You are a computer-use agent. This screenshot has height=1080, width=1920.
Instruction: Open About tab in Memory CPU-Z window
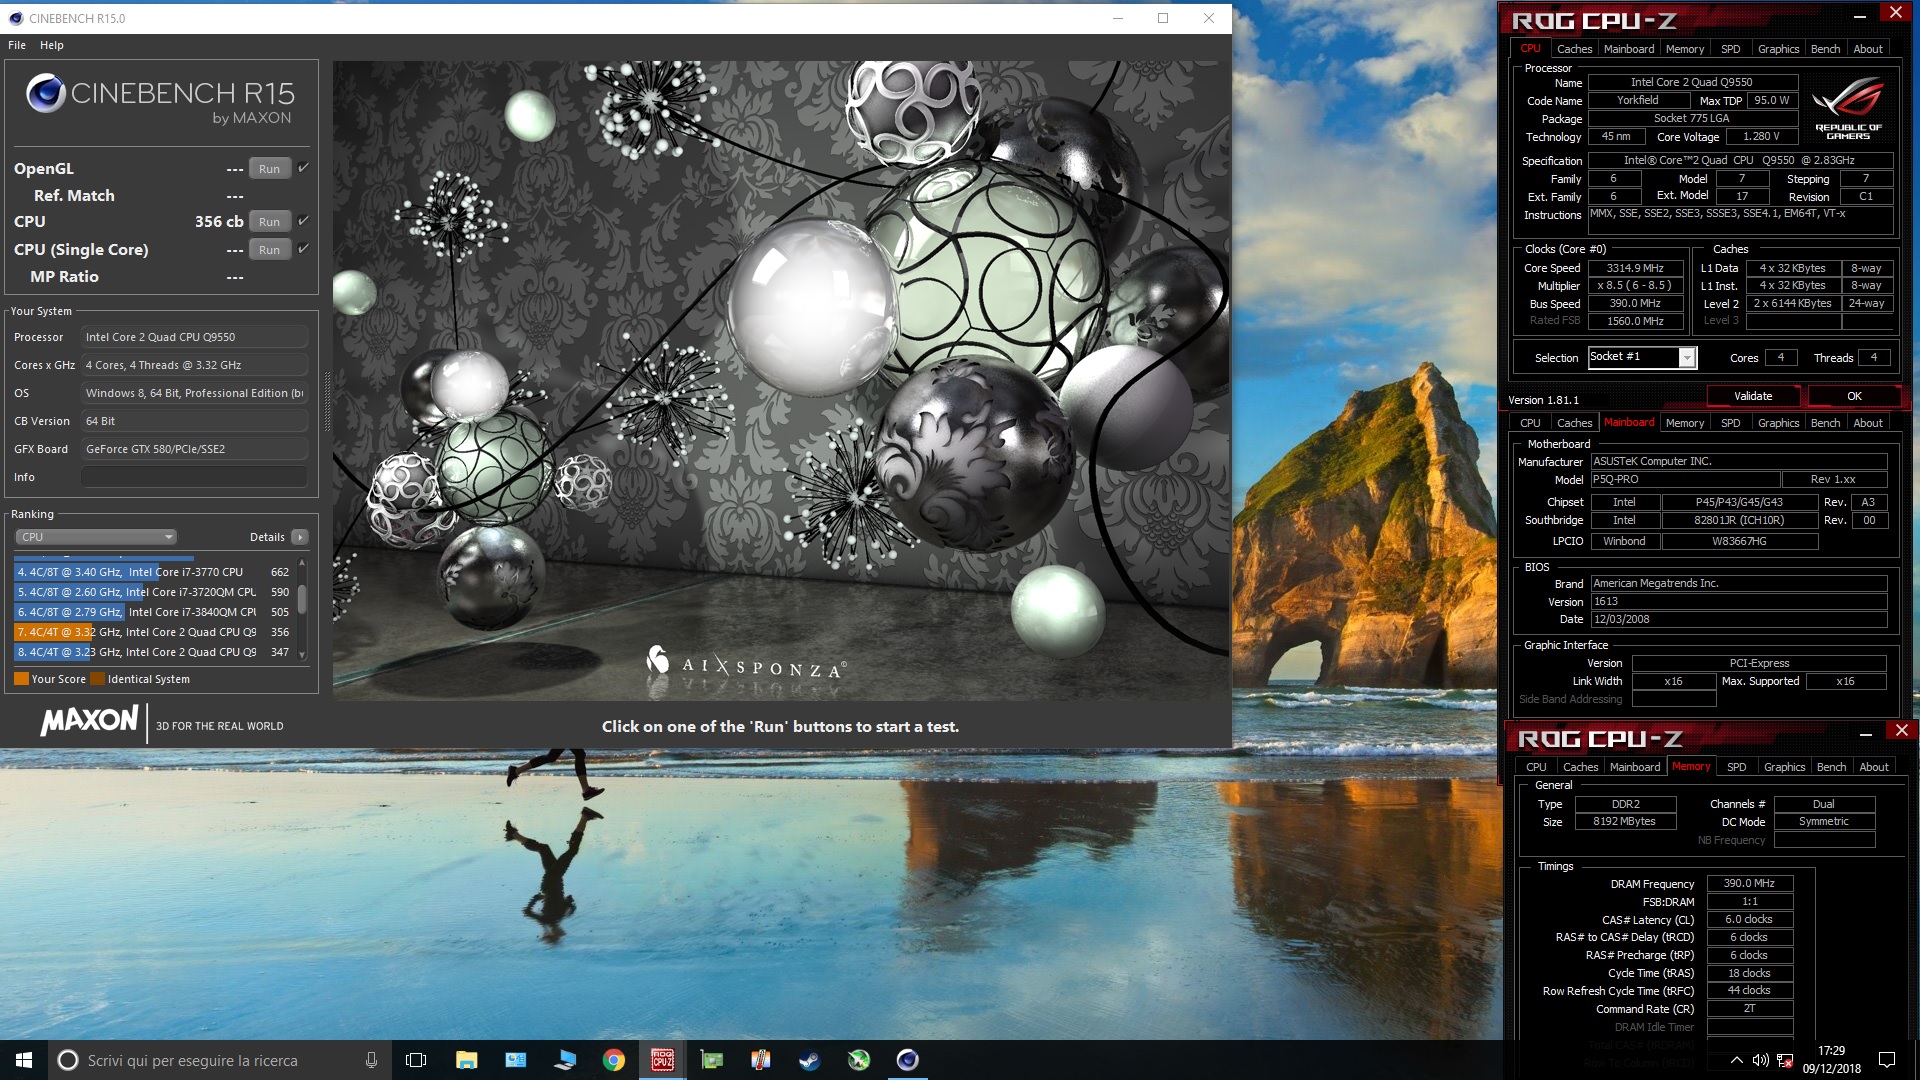[1873, 767]
